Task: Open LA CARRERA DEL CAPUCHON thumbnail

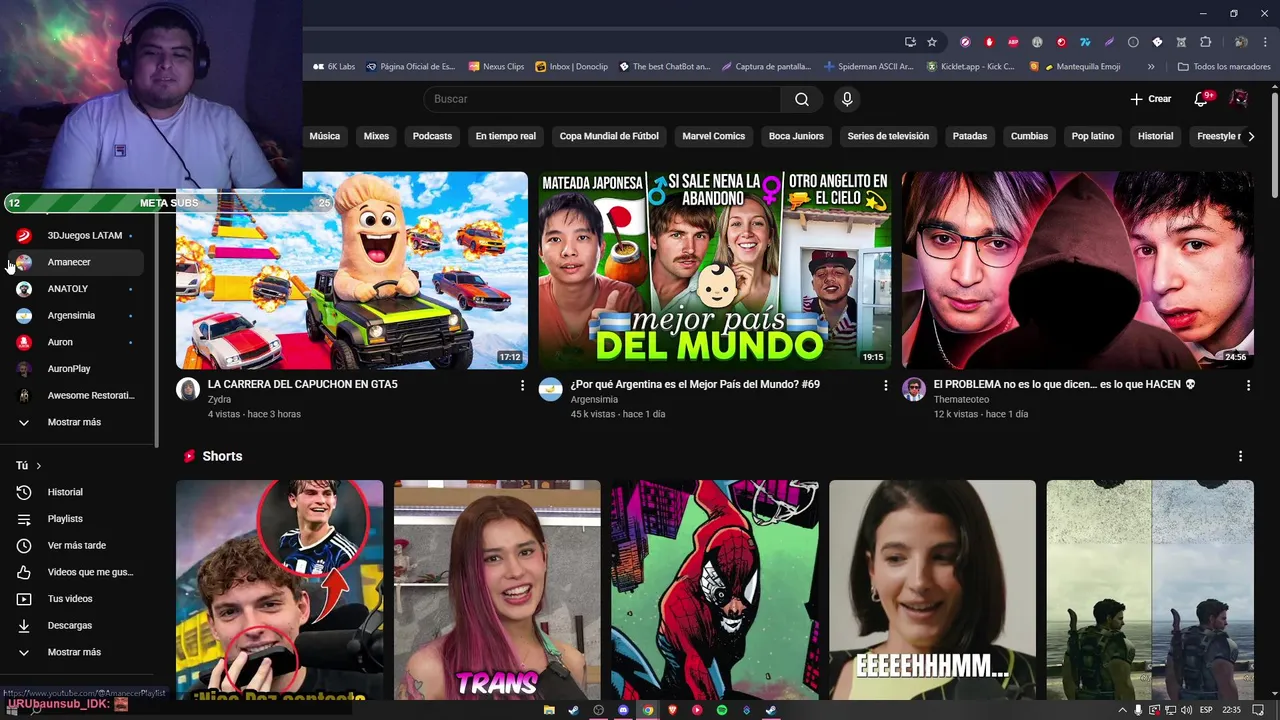Action: (x=352, y=270)
